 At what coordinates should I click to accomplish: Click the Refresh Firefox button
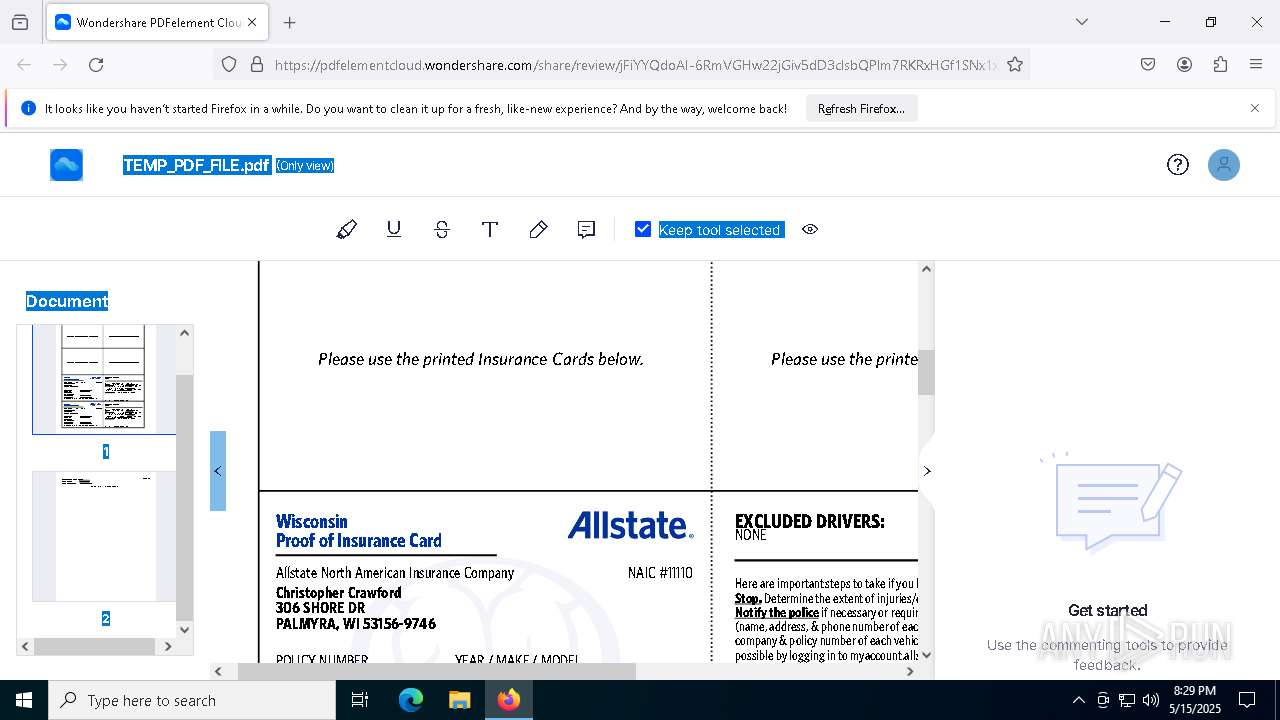click(861, 109)
